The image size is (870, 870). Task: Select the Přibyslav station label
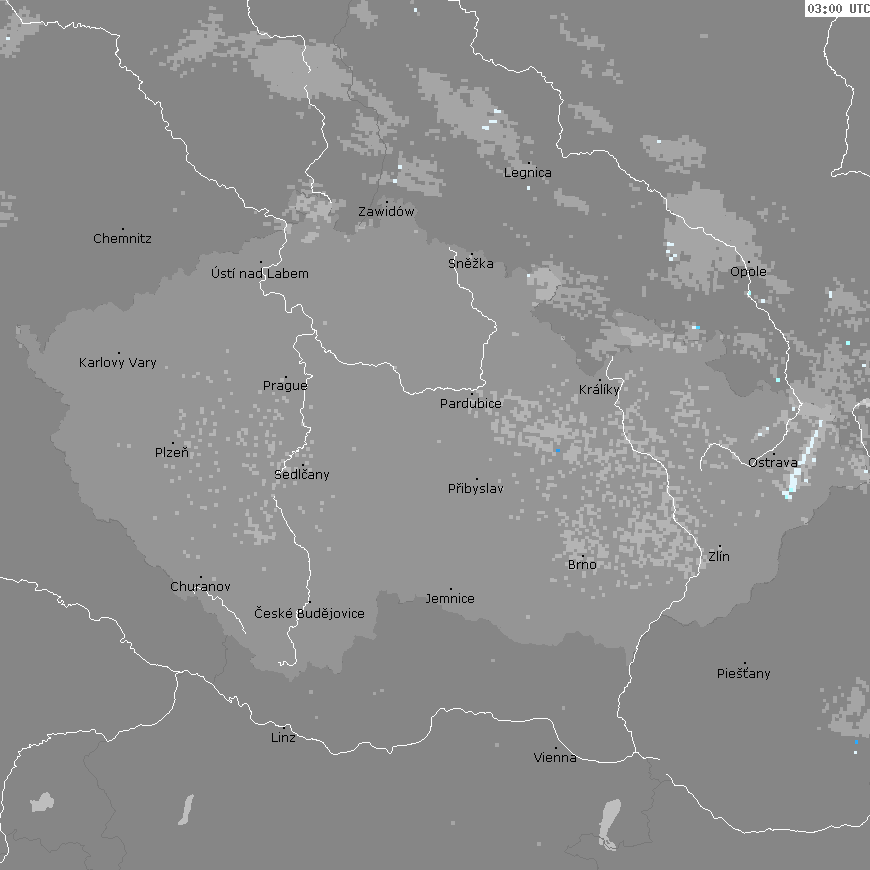[476, 489]
